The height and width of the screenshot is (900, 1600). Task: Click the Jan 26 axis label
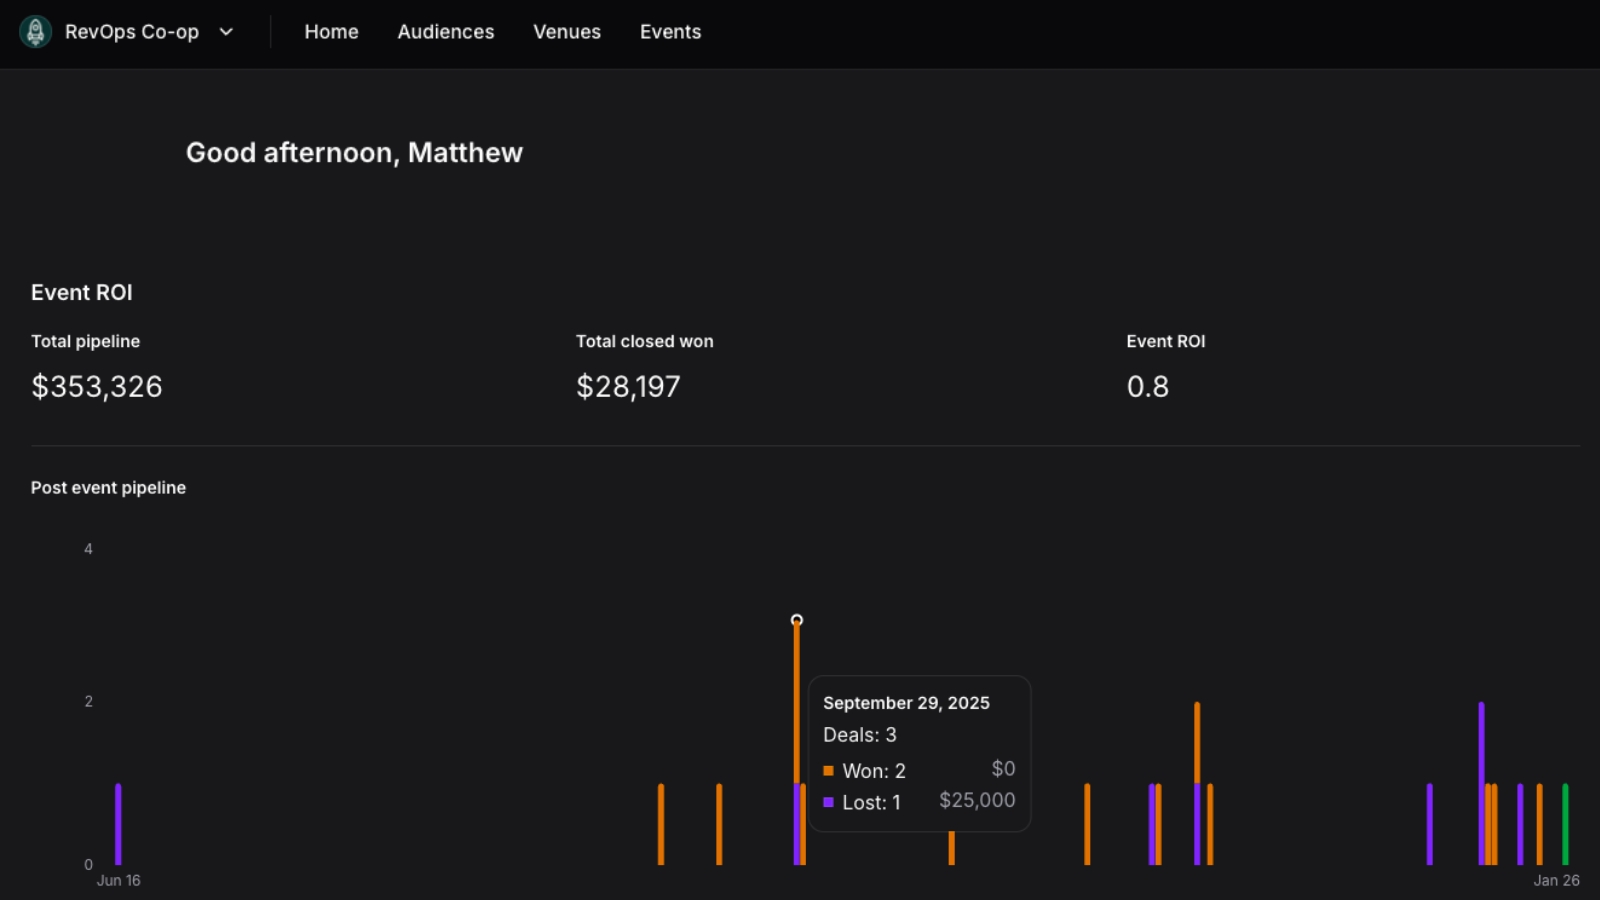tap(1557, 880)
